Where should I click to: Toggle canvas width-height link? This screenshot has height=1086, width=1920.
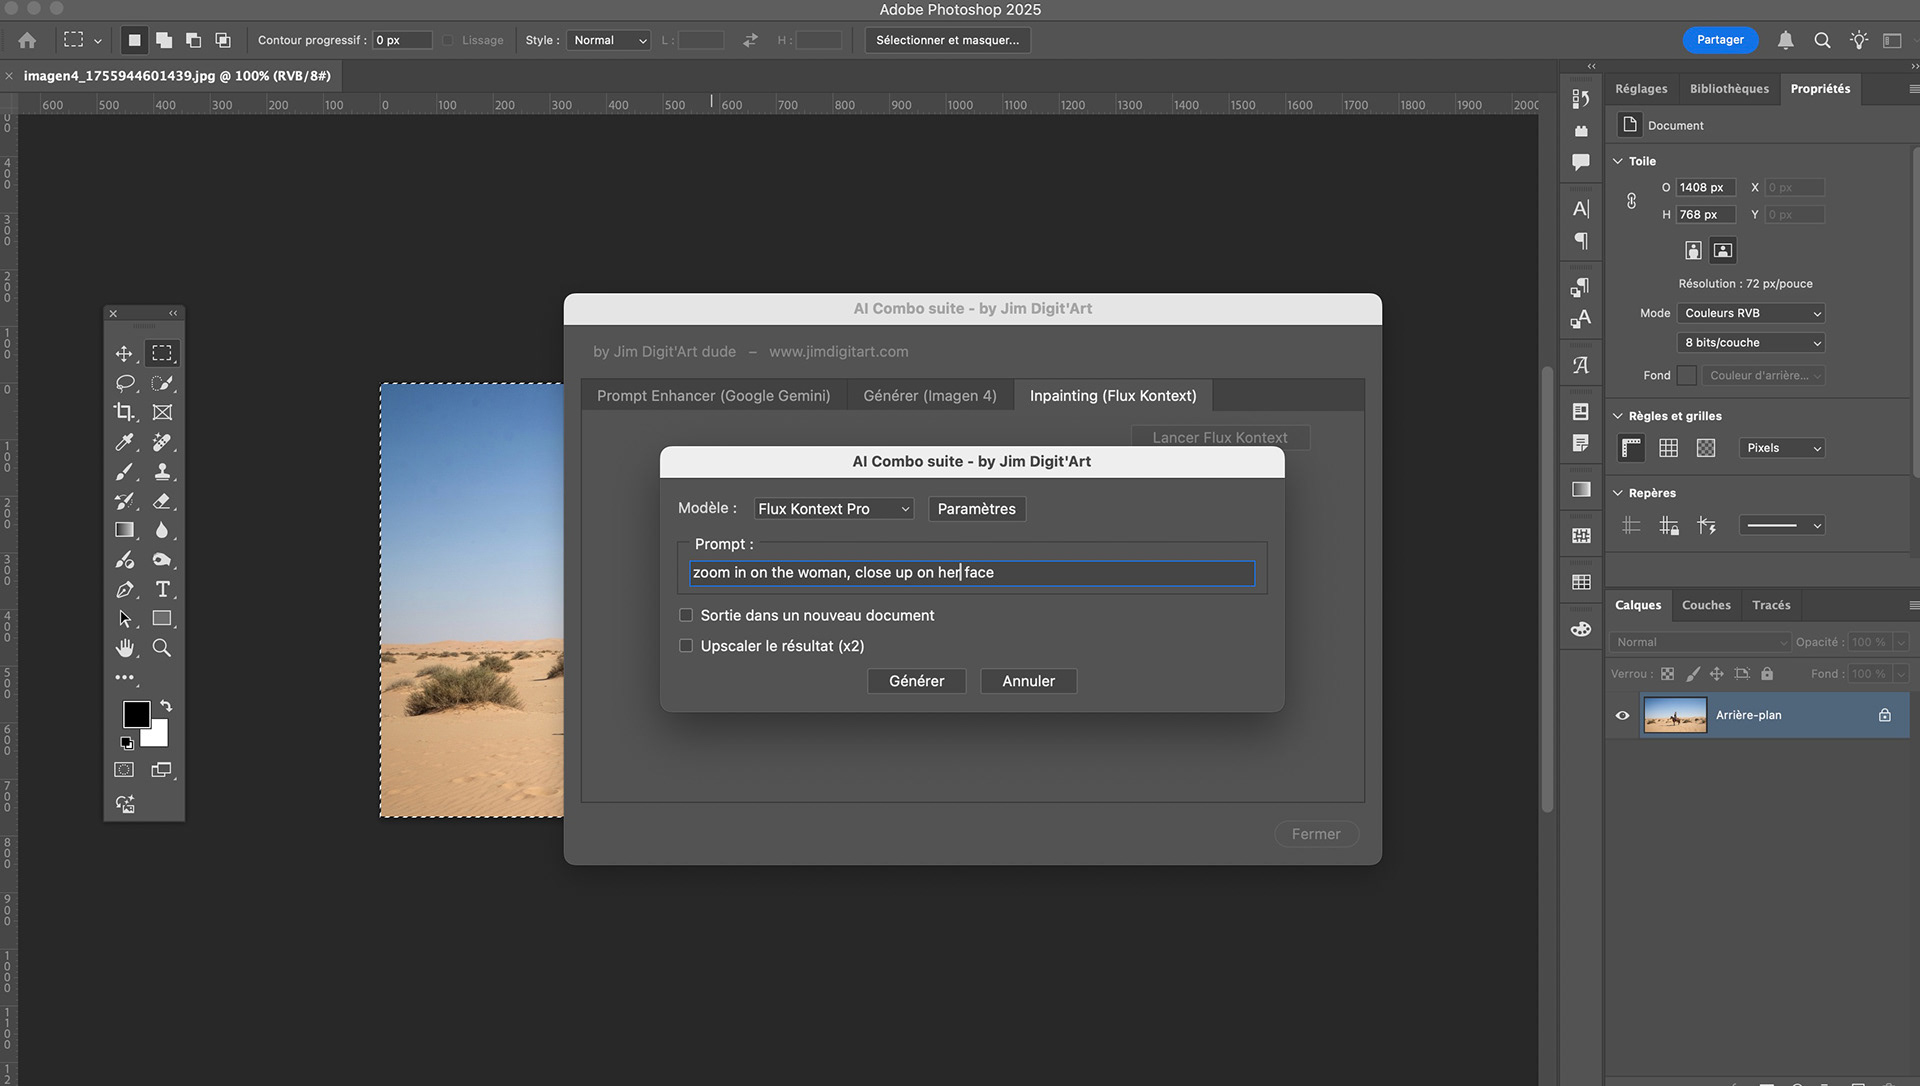coord(1631,201)
